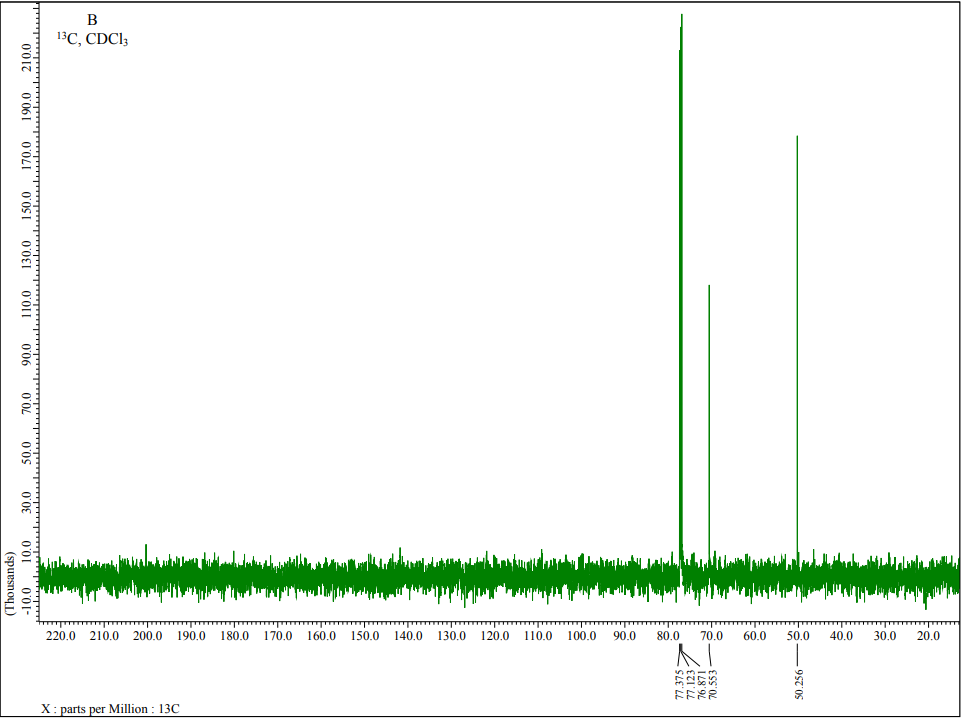Click the 50.0 y-axis tick label
This screenshot has height=719, width=962.
27,454
